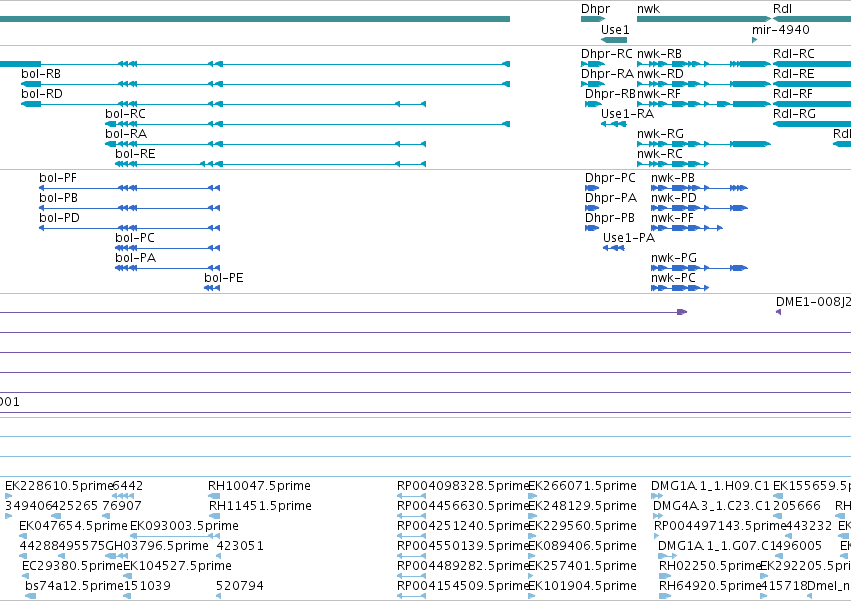Click the 423051 EST label
This screenshot has width=851, height=601.
pos(240,546)
